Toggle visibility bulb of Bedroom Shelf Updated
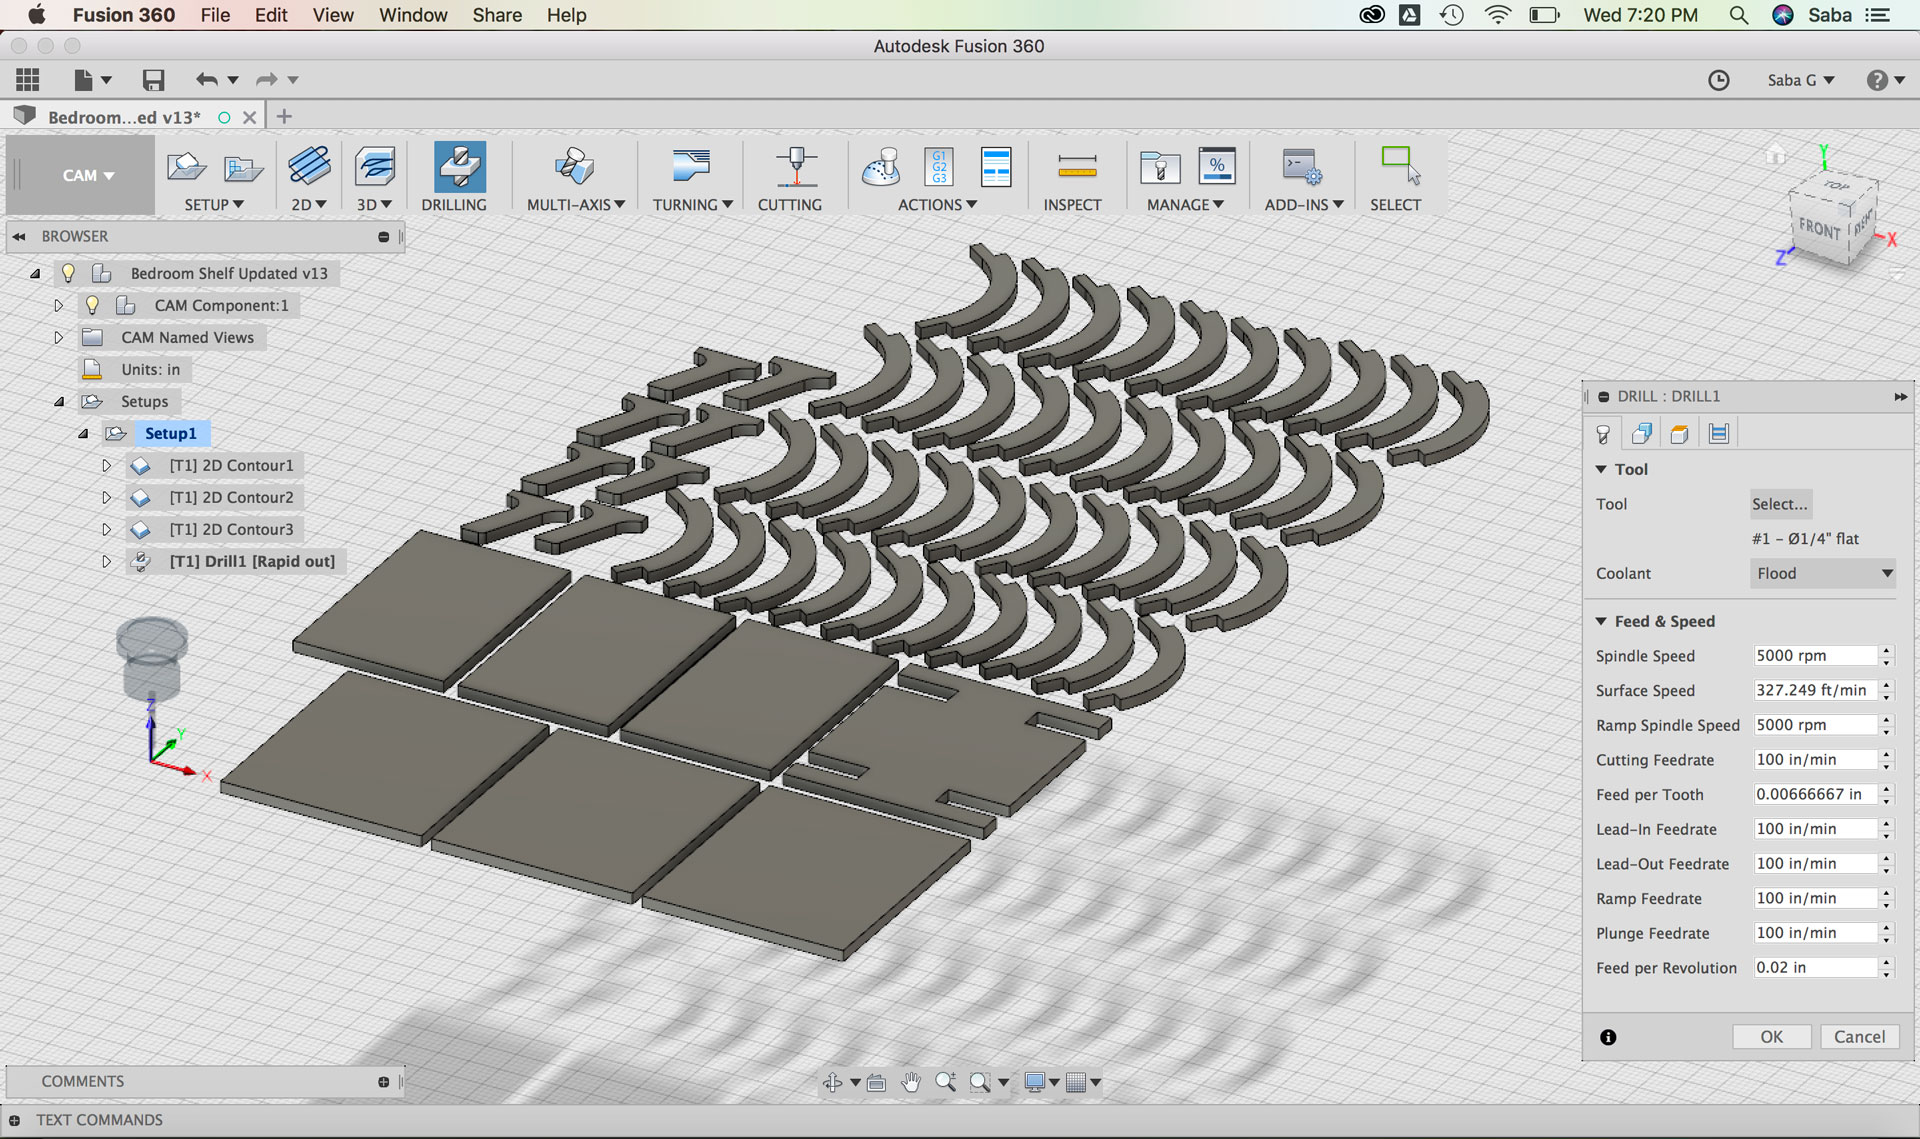Screen dimensions: 1920x1139 (68, 273)
